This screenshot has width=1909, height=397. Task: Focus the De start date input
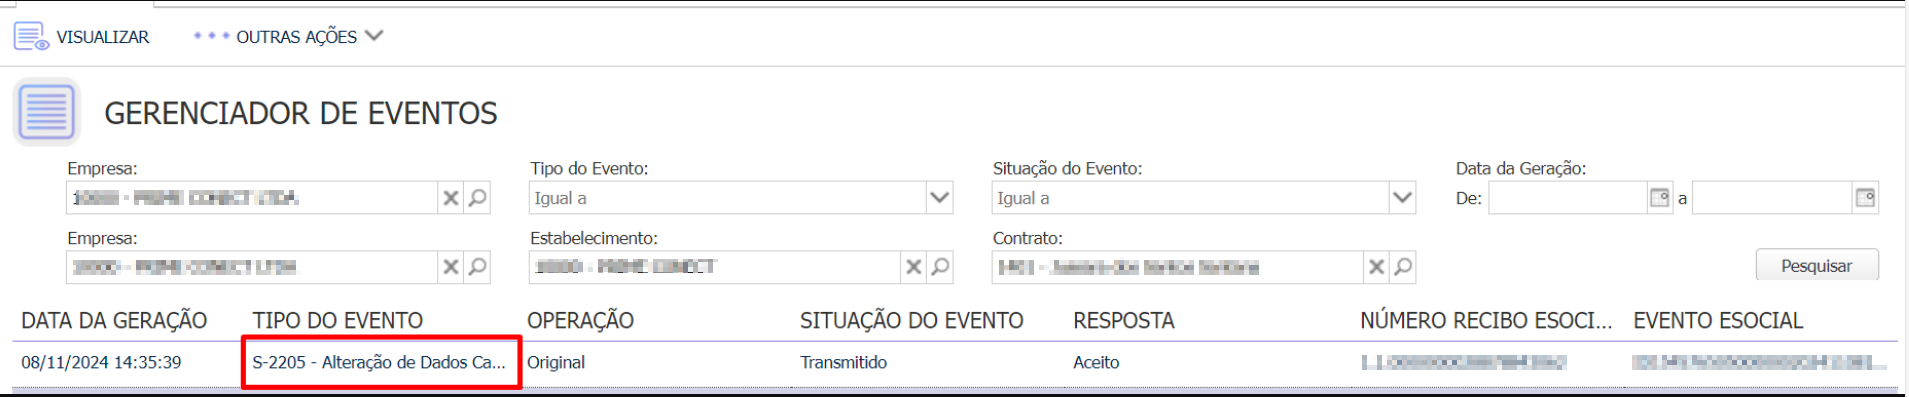(x=1567, y=198)
